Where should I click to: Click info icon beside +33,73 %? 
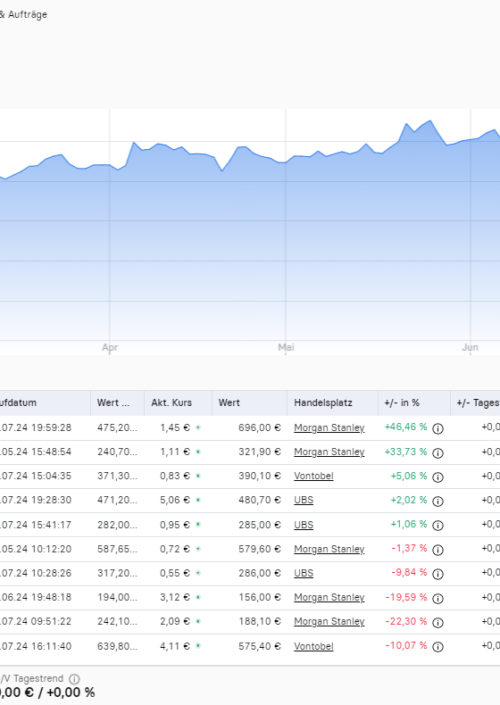pos(438,453)
